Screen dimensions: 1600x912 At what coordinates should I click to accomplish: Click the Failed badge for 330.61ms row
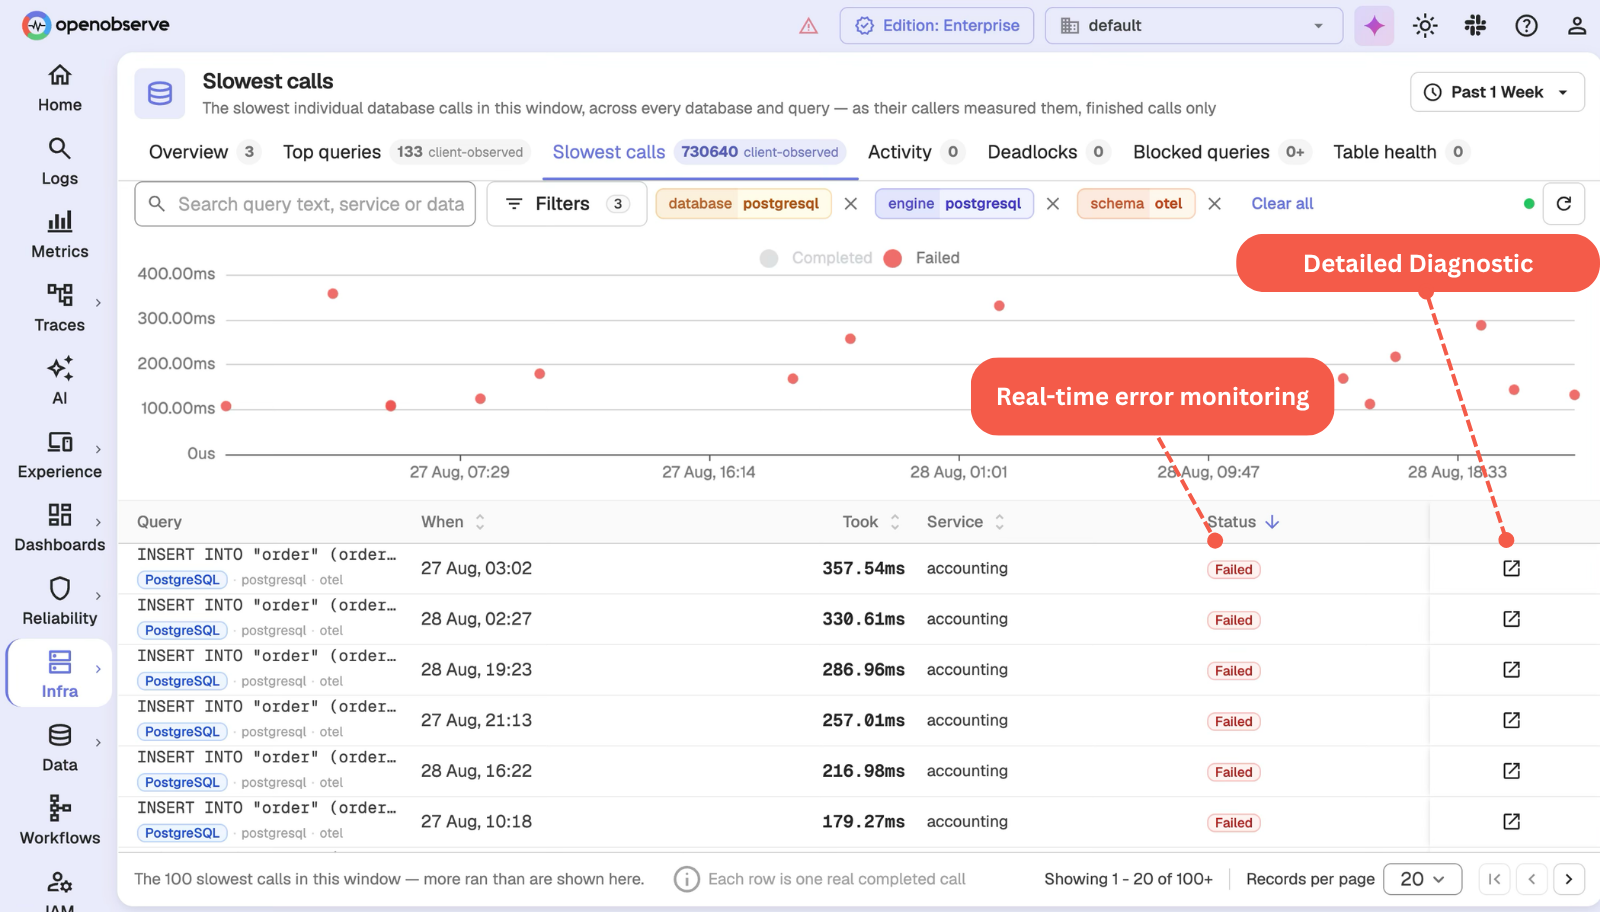[1233, 620]
